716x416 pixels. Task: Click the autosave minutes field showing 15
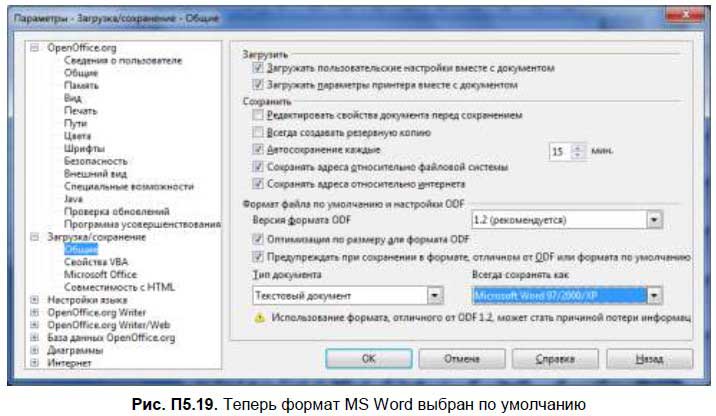tap(561, 152)
